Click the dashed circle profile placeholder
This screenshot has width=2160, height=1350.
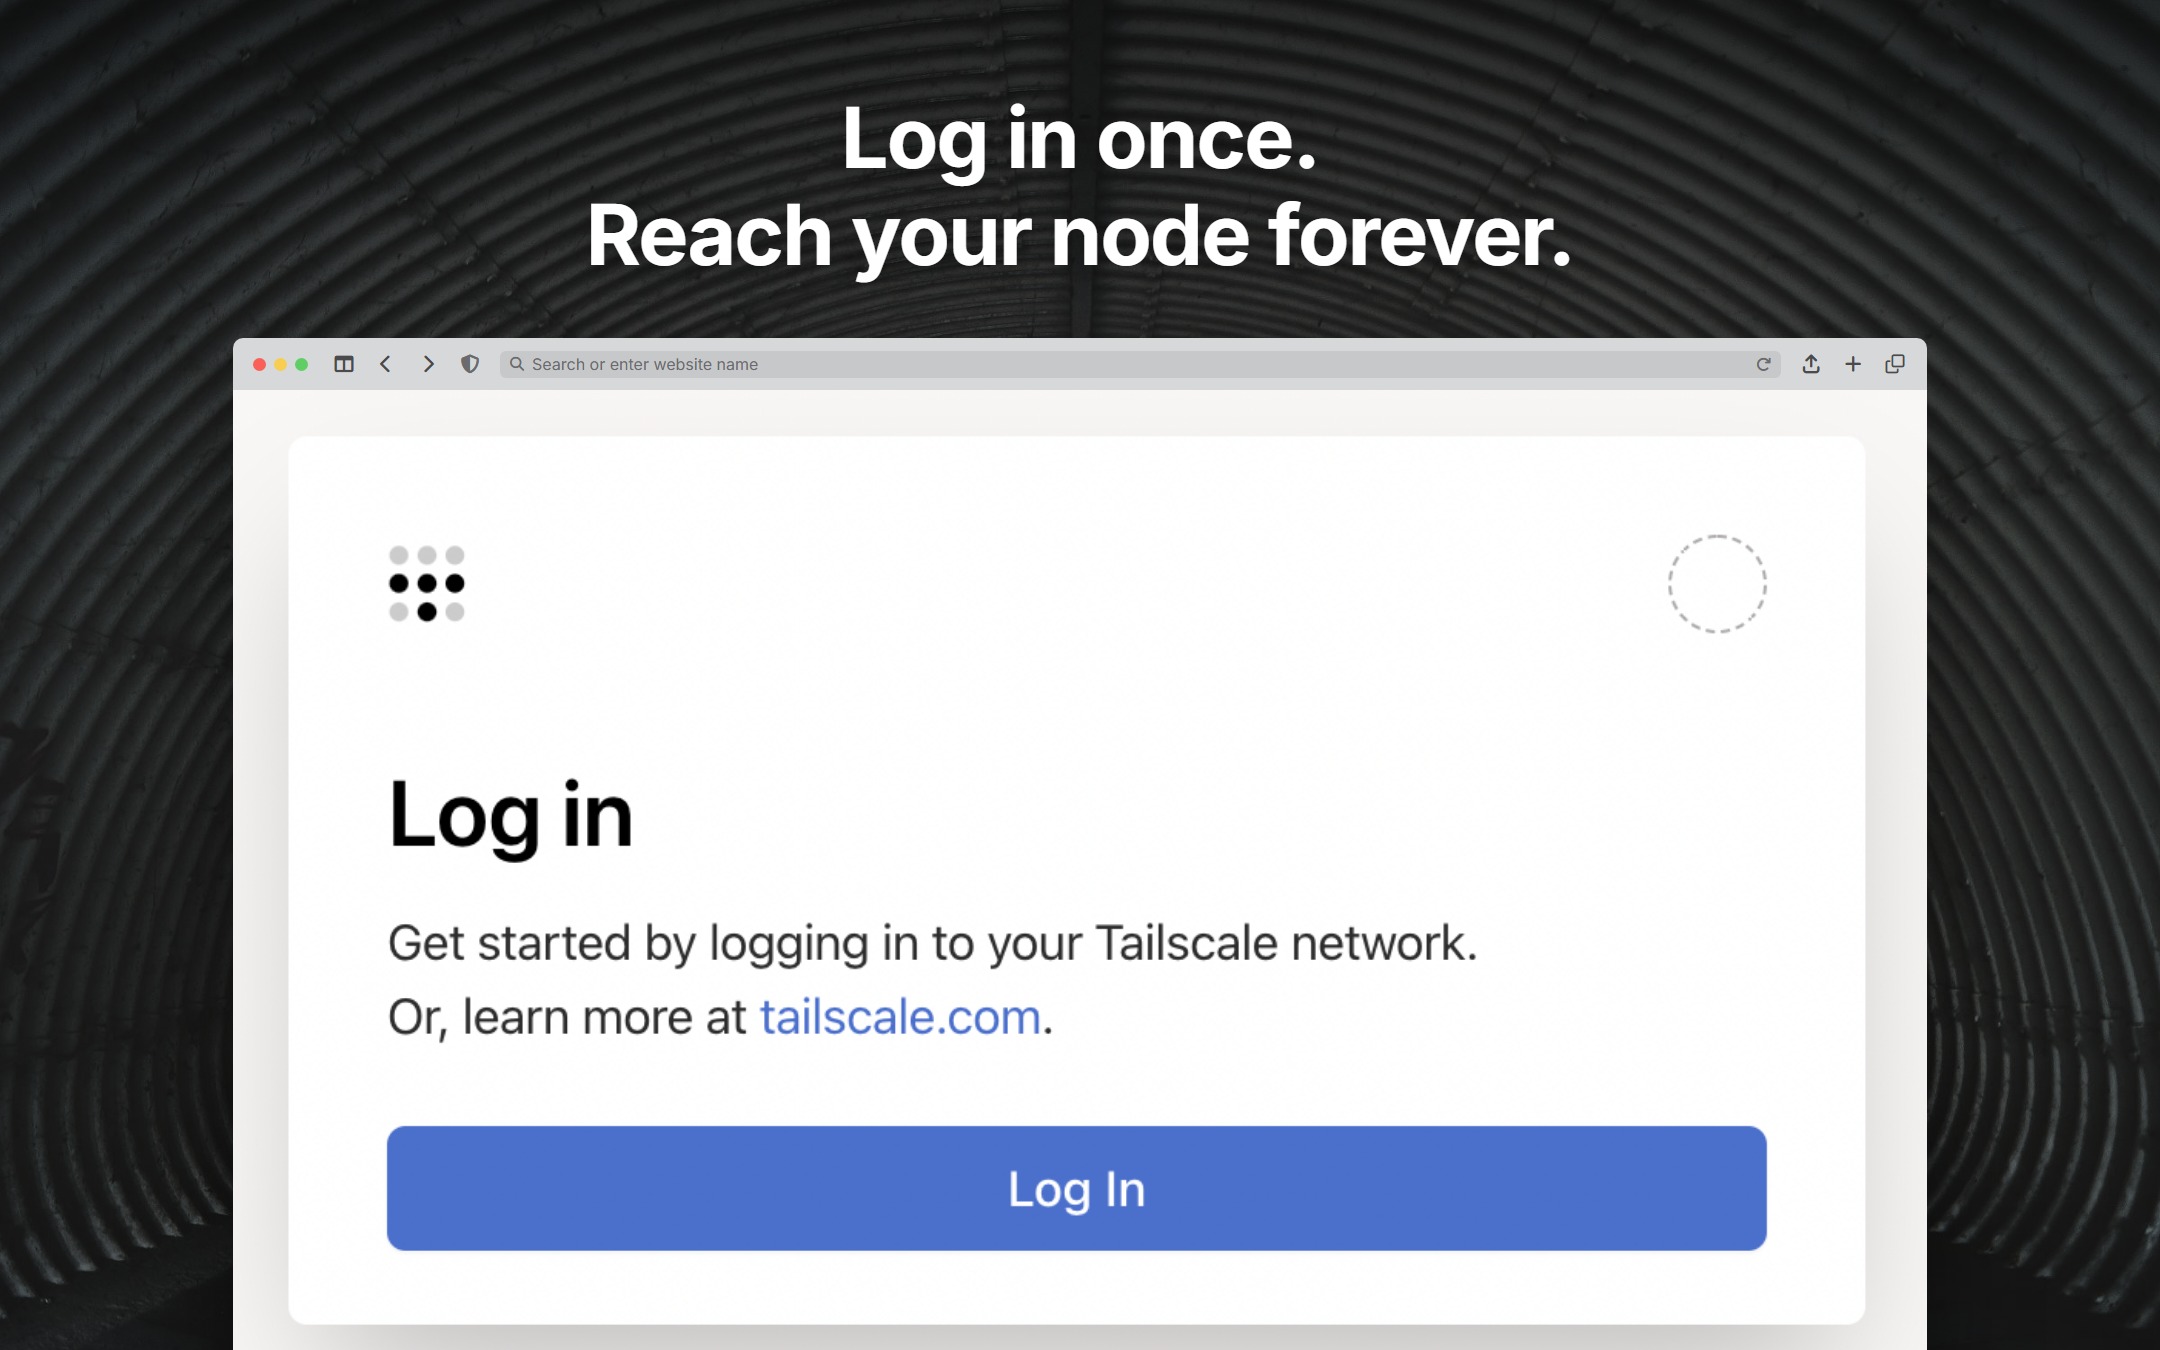[x=1717, y=583]
